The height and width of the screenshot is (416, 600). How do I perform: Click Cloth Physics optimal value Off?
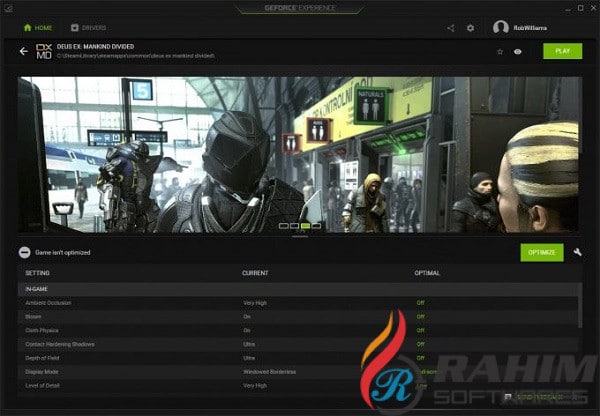(421, 330)
